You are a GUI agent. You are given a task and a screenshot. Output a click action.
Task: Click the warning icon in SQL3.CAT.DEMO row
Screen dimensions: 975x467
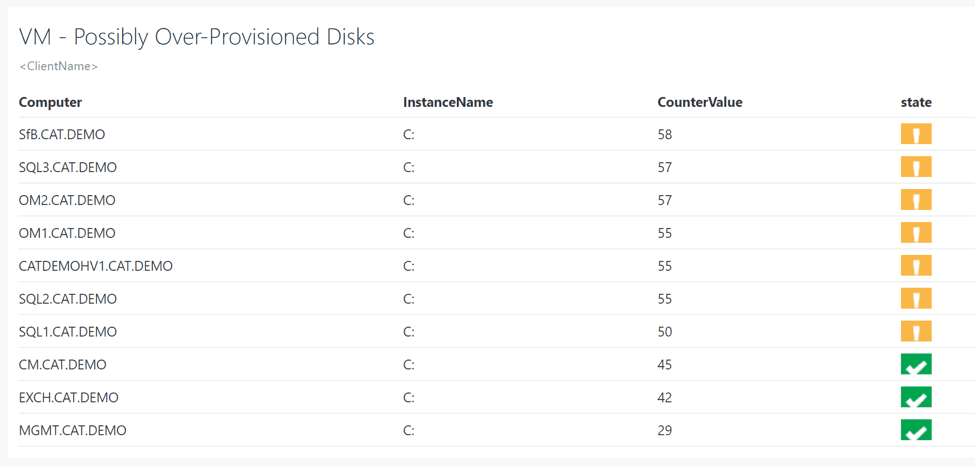coord(916,168)
